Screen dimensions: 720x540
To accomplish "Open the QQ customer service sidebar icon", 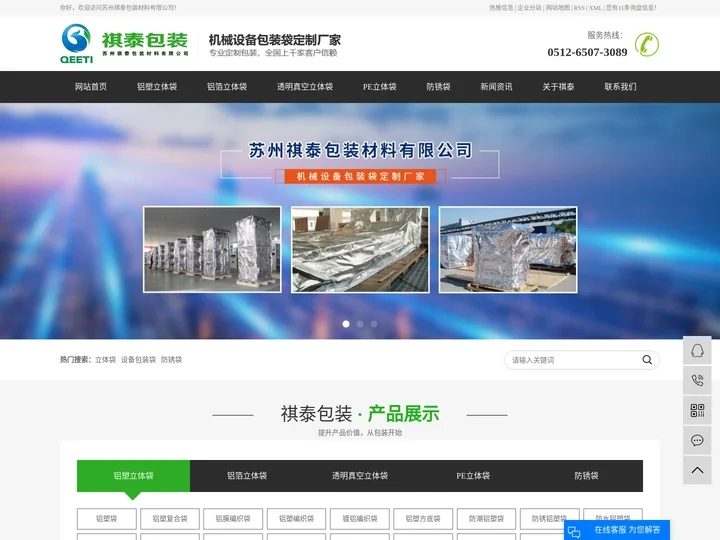I will tap(697, 351).
